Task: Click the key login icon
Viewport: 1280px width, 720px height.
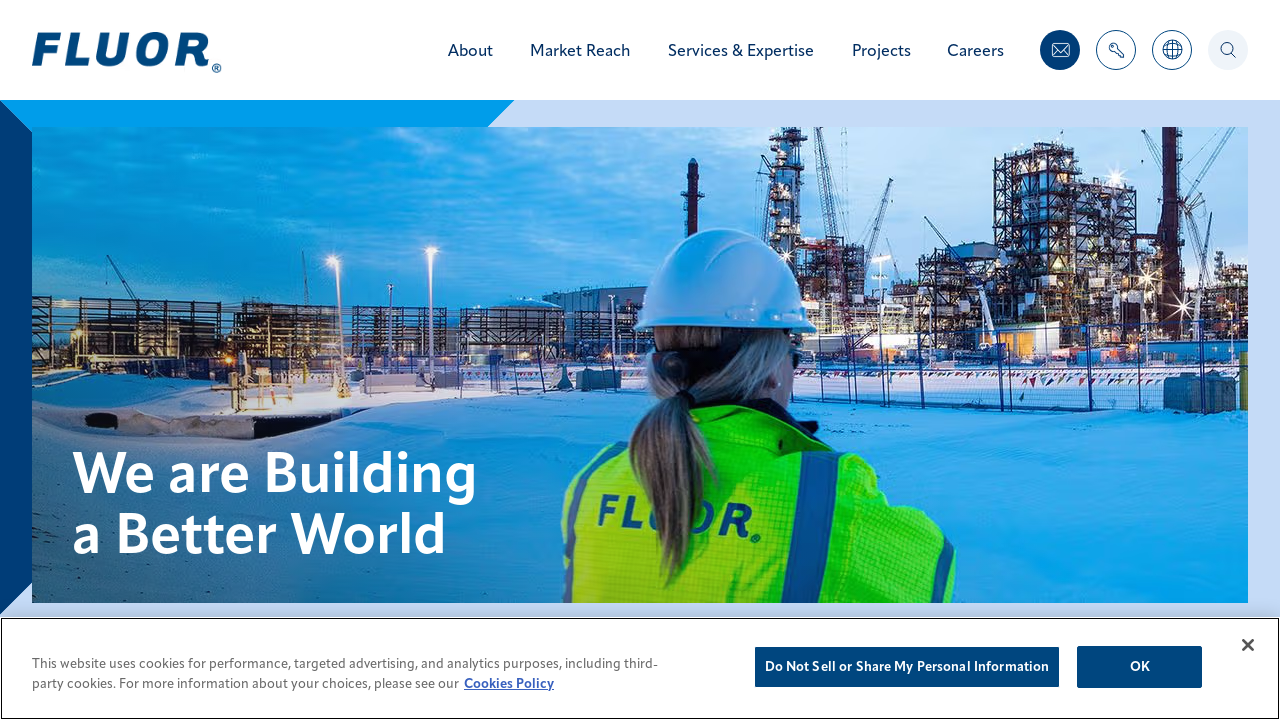Action: (x=1116, y=50)
